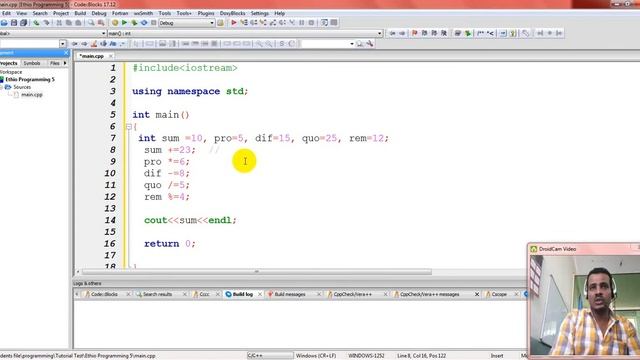The height and width of the screenshot is (360, 640).
Task: Click the DroidCam Video window title
Action: point(557,249)
